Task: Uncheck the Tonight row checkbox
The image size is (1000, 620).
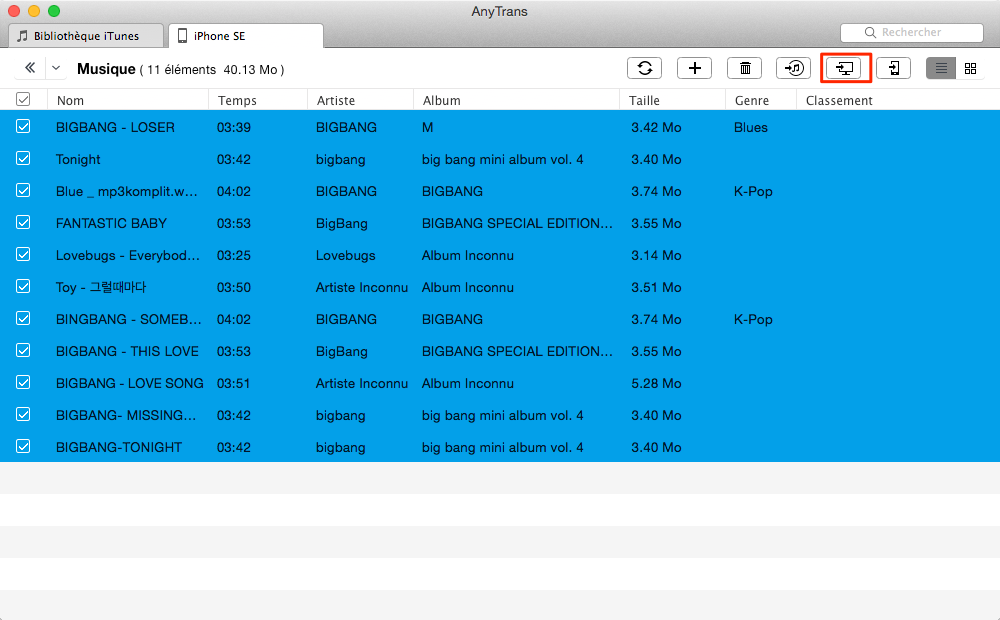Action: click(23, 158)
